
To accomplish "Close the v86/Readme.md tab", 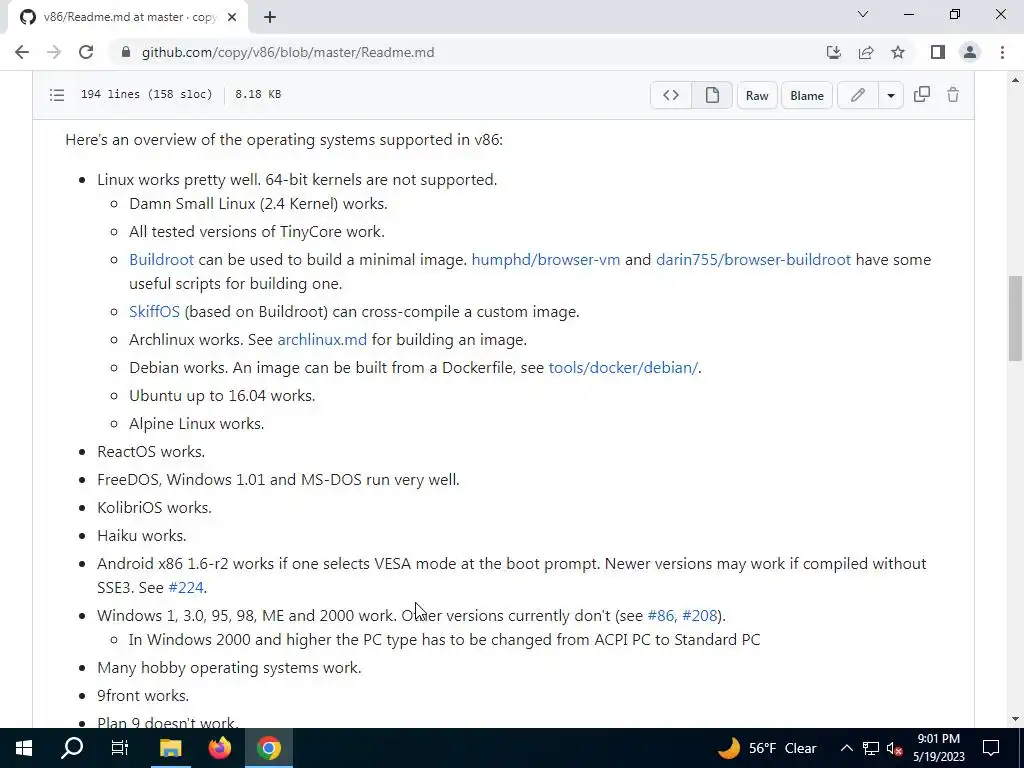I will click(x=232, y=17).
